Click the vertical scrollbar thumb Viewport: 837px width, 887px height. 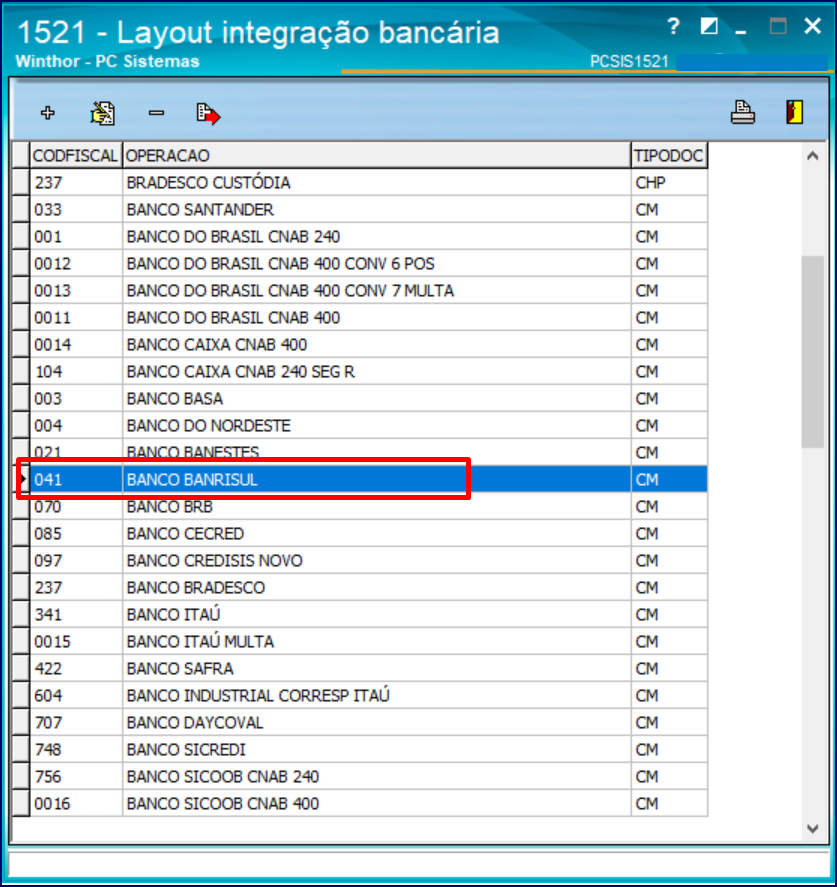pos(813,351)
